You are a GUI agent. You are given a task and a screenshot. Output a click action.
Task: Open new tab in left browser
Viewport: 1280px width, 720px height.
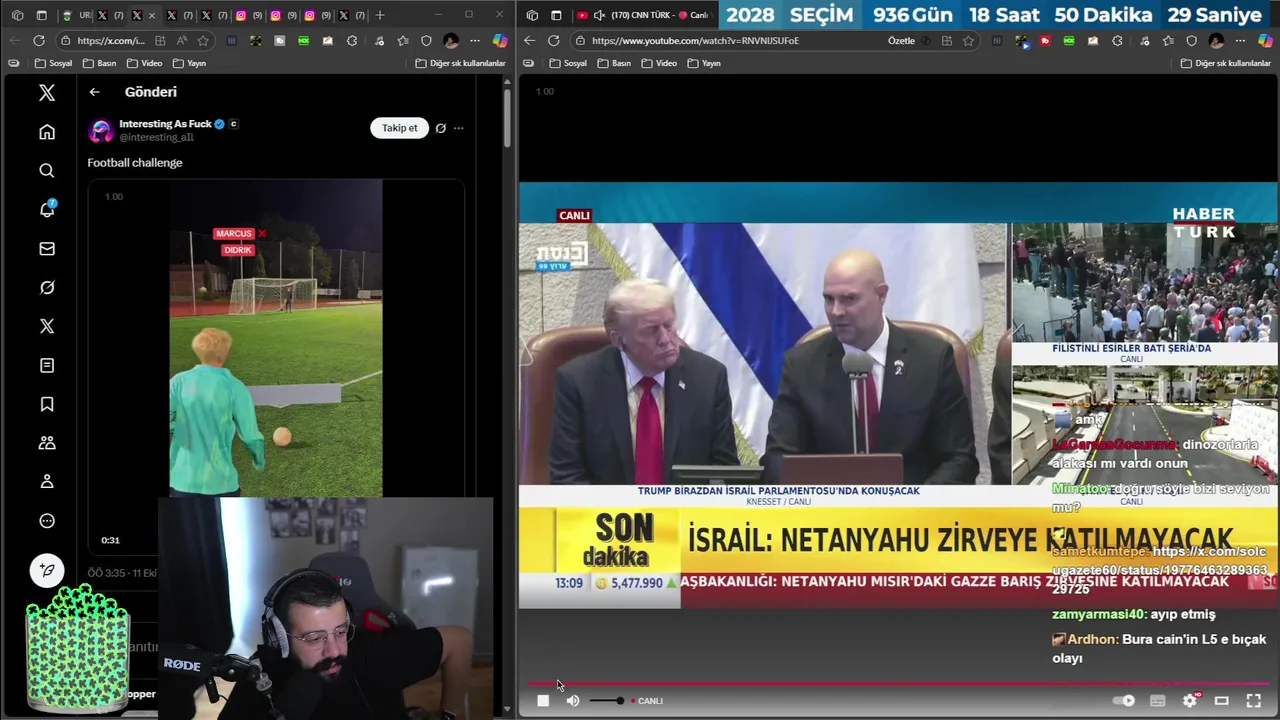[380, 15]
